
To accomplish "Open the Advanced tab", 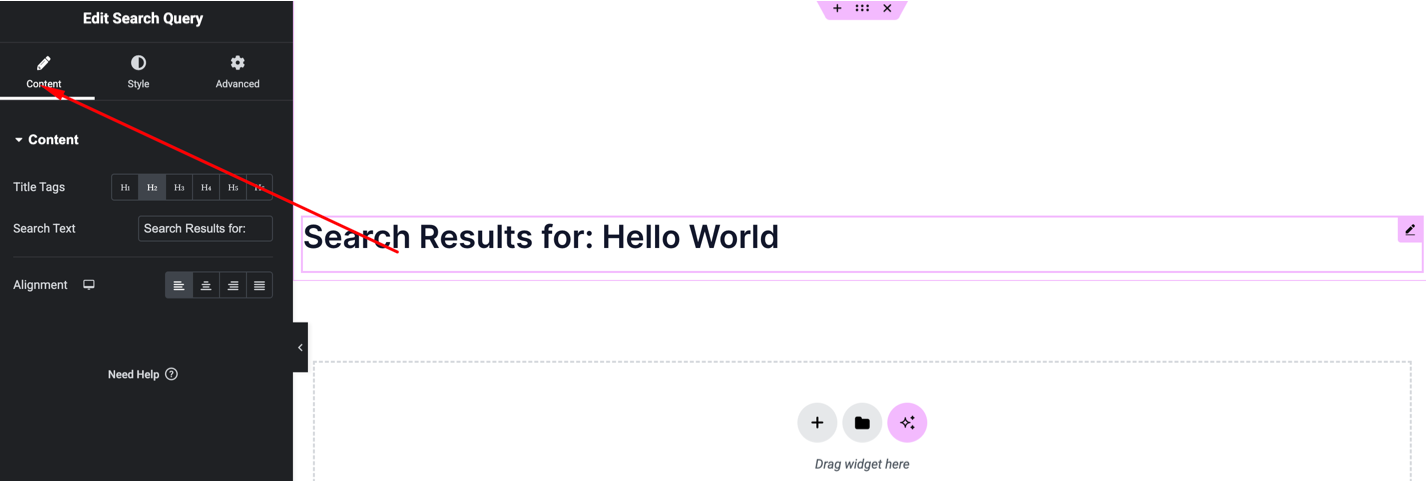I will point(237,72).
